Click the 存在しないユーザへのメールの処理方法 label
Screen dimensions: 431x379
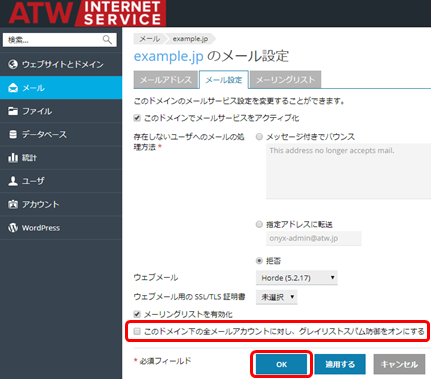[x=189, y=142]
